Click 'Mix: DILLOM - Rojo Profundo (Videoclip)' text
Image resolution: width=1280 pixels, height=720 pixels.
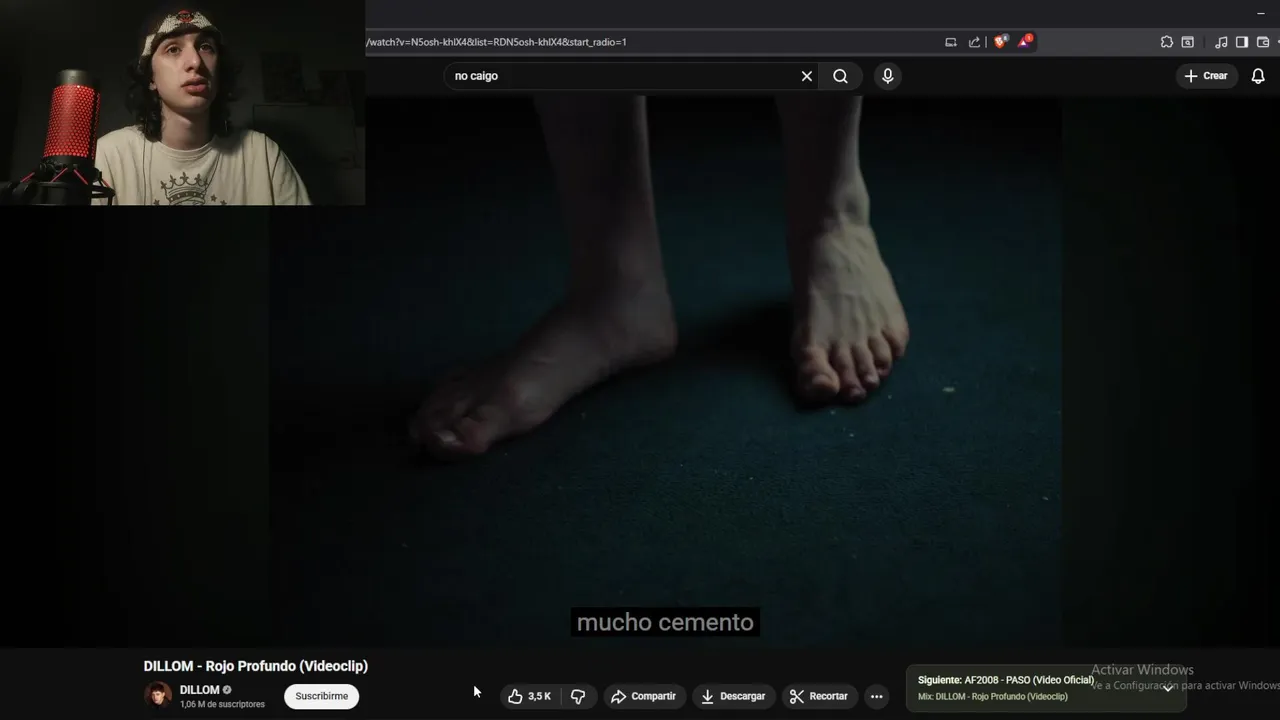click(x=993, y=697)
